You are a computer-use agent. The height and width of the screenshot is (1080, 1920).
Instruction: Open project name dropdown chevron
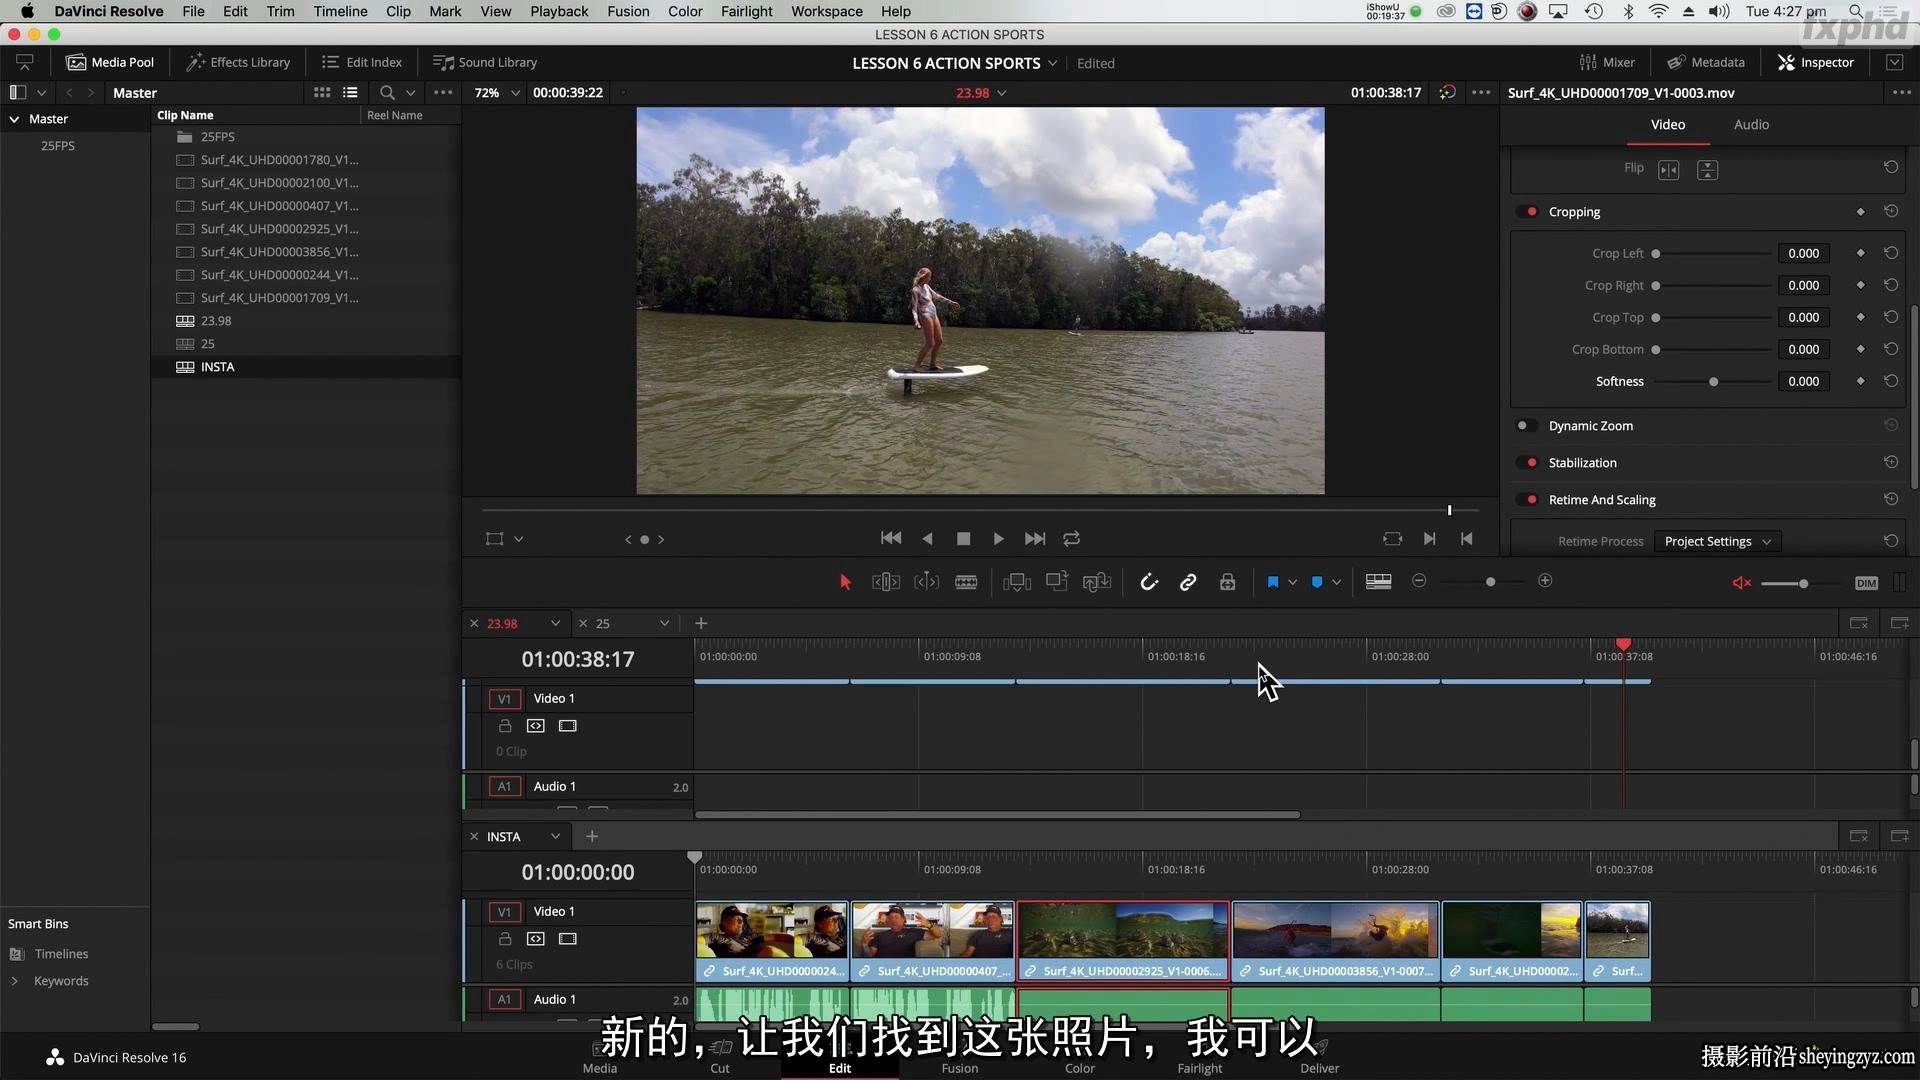click(1052, 62)
